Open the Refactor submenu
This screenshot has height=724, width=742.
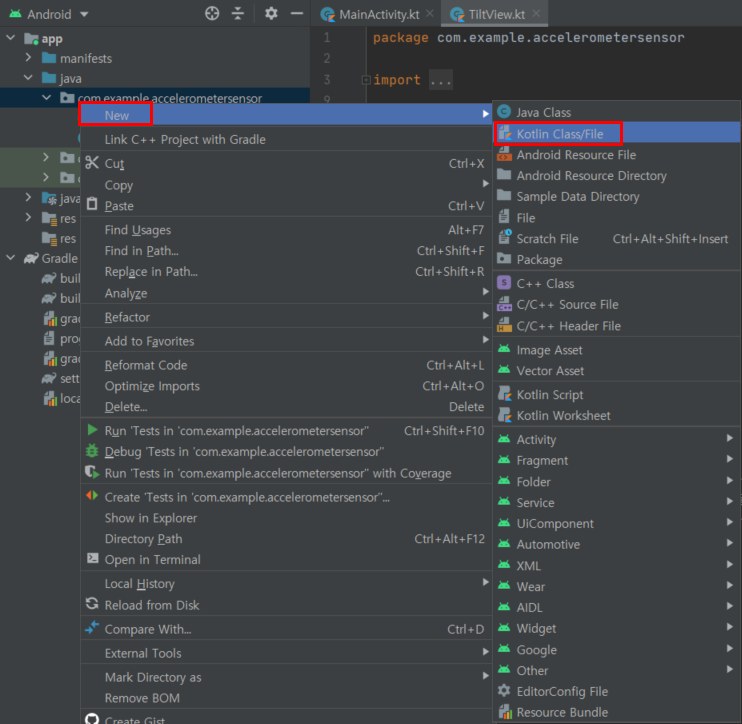[x=286, y=317]
